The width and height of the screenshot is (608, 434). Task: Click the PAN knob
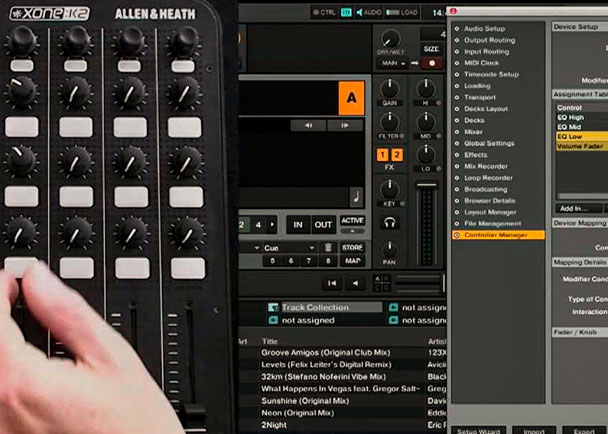coord(389,249)
